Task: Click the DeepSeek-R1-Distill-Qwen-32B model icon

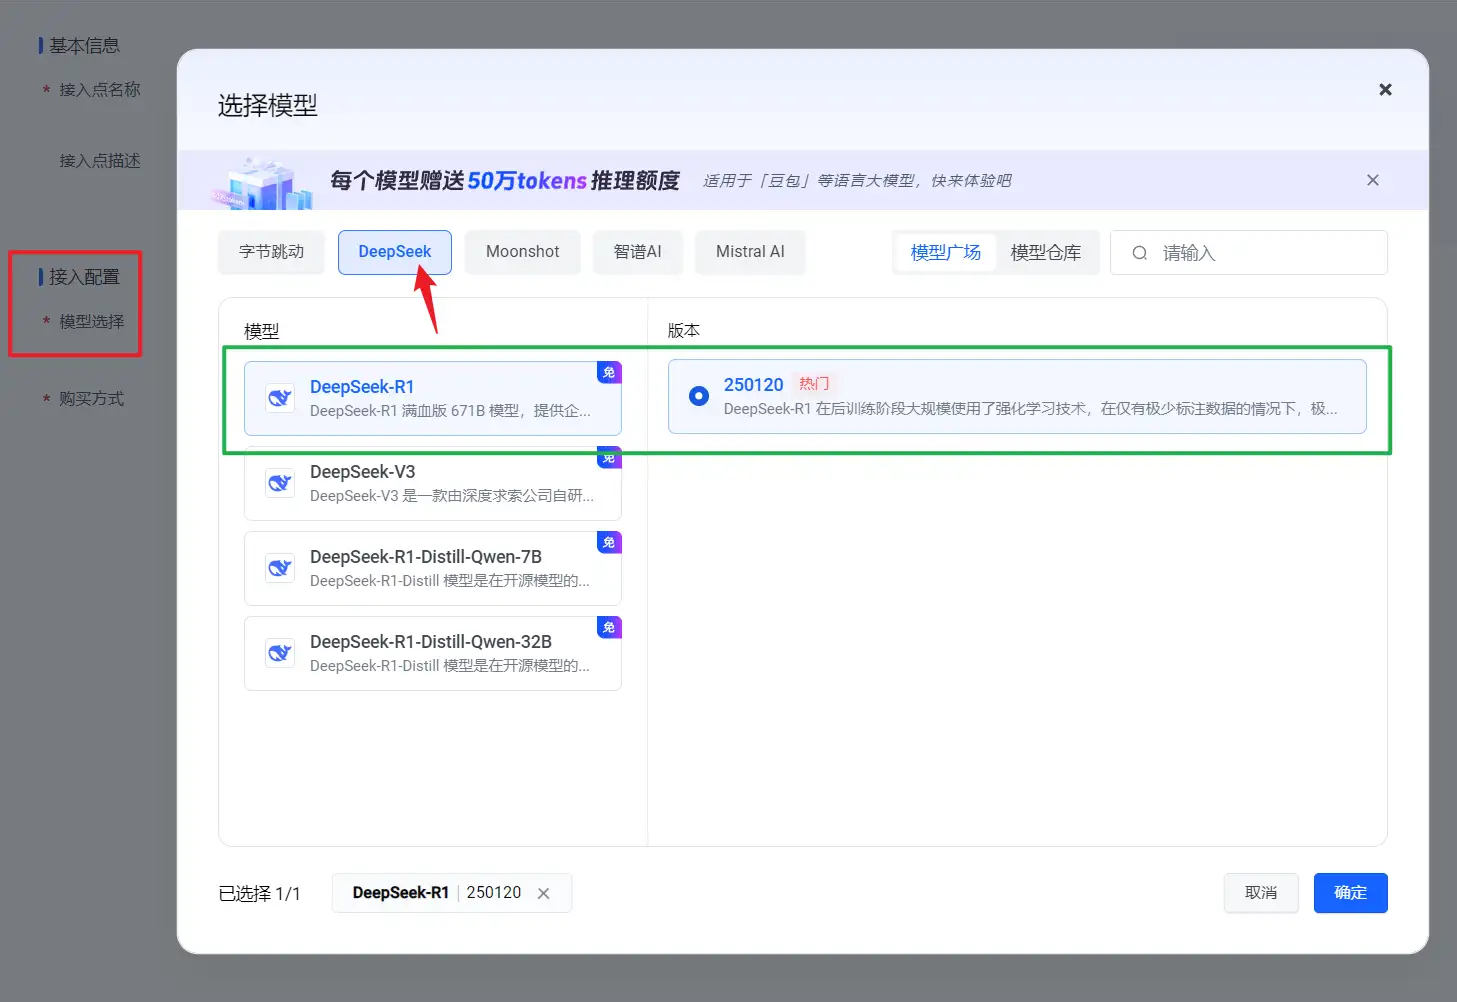Action: coord(280,653)
